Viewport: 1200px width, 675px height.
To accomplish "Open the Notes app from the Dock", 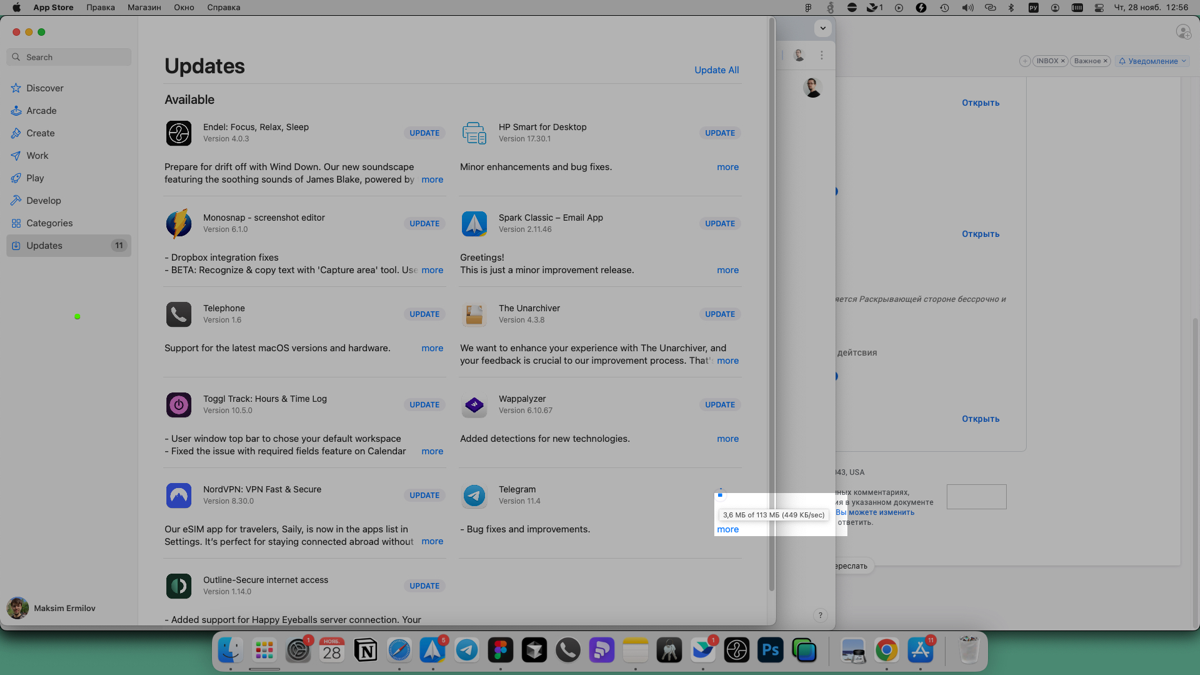I will [x=635, y=650].
